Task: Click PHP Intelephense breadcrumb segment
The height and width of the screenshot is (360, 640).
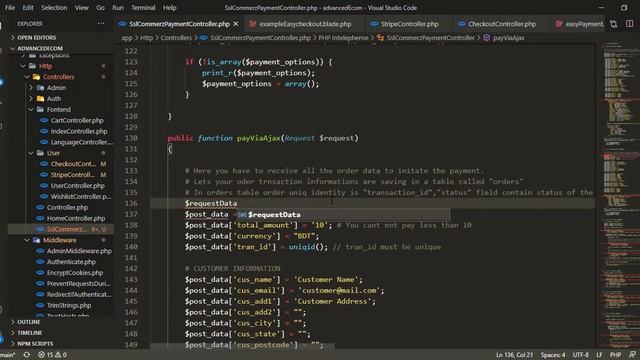Action: tap(343, 38)
